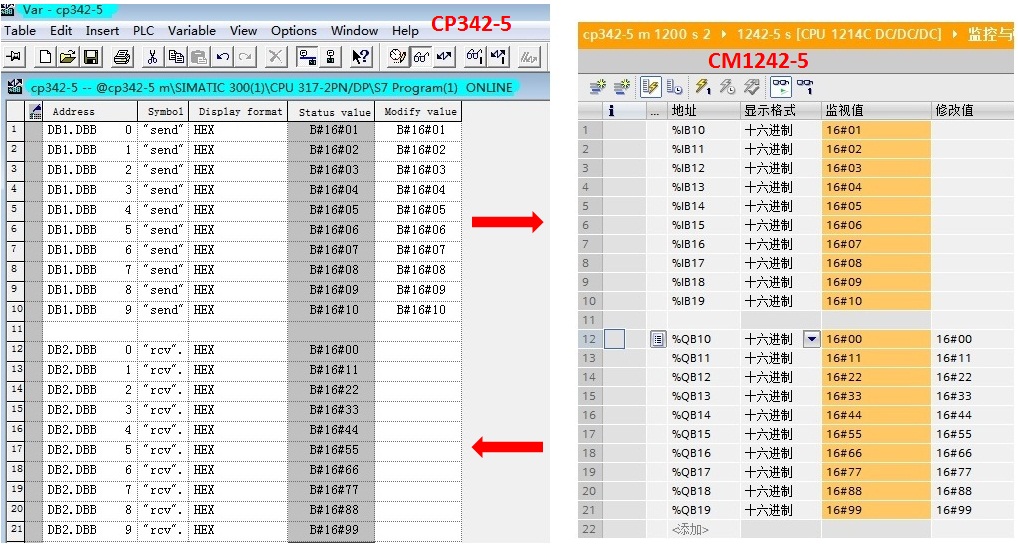This screenshot has width=1018, height=545.
Task: Click activate modify values once icon
Action: click(499, 57)
